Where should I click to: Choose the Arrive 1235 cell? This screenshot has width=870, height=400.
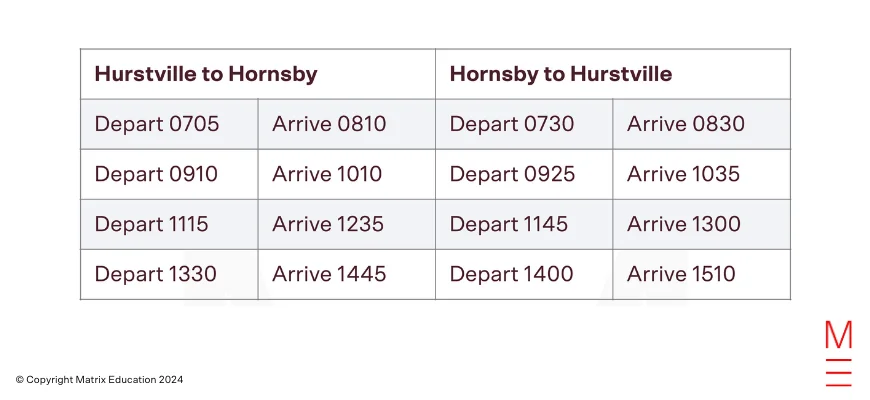(347, 224)
